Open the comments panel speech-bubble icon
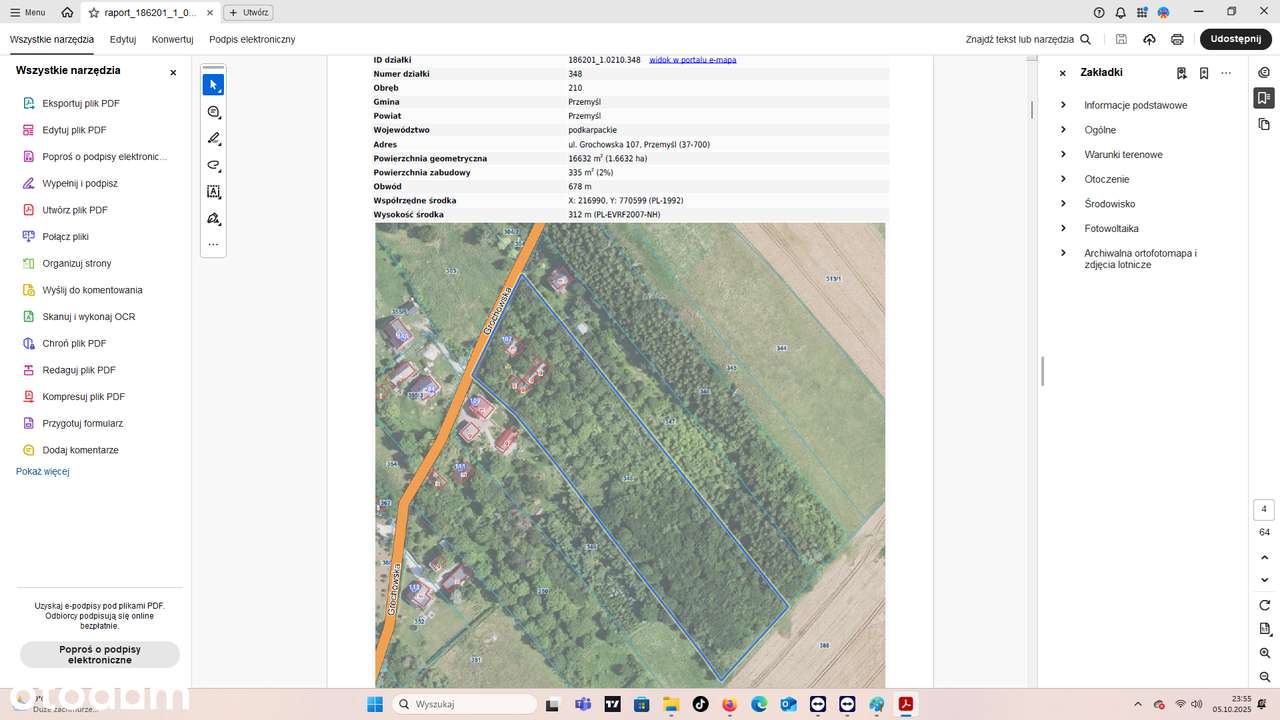Viewport: 1280px width, 720px height. (x=1264, y=72)
